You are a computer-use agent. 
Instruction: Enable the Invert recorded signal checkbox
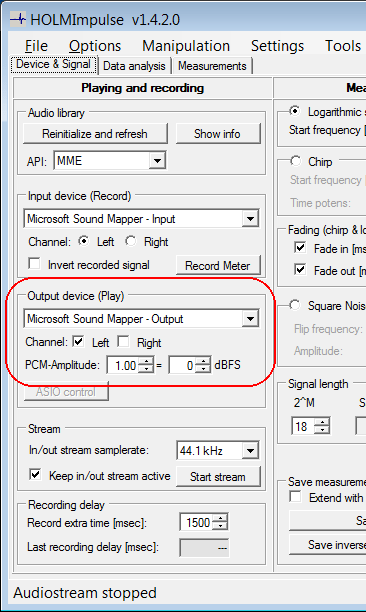click(35, 263)
